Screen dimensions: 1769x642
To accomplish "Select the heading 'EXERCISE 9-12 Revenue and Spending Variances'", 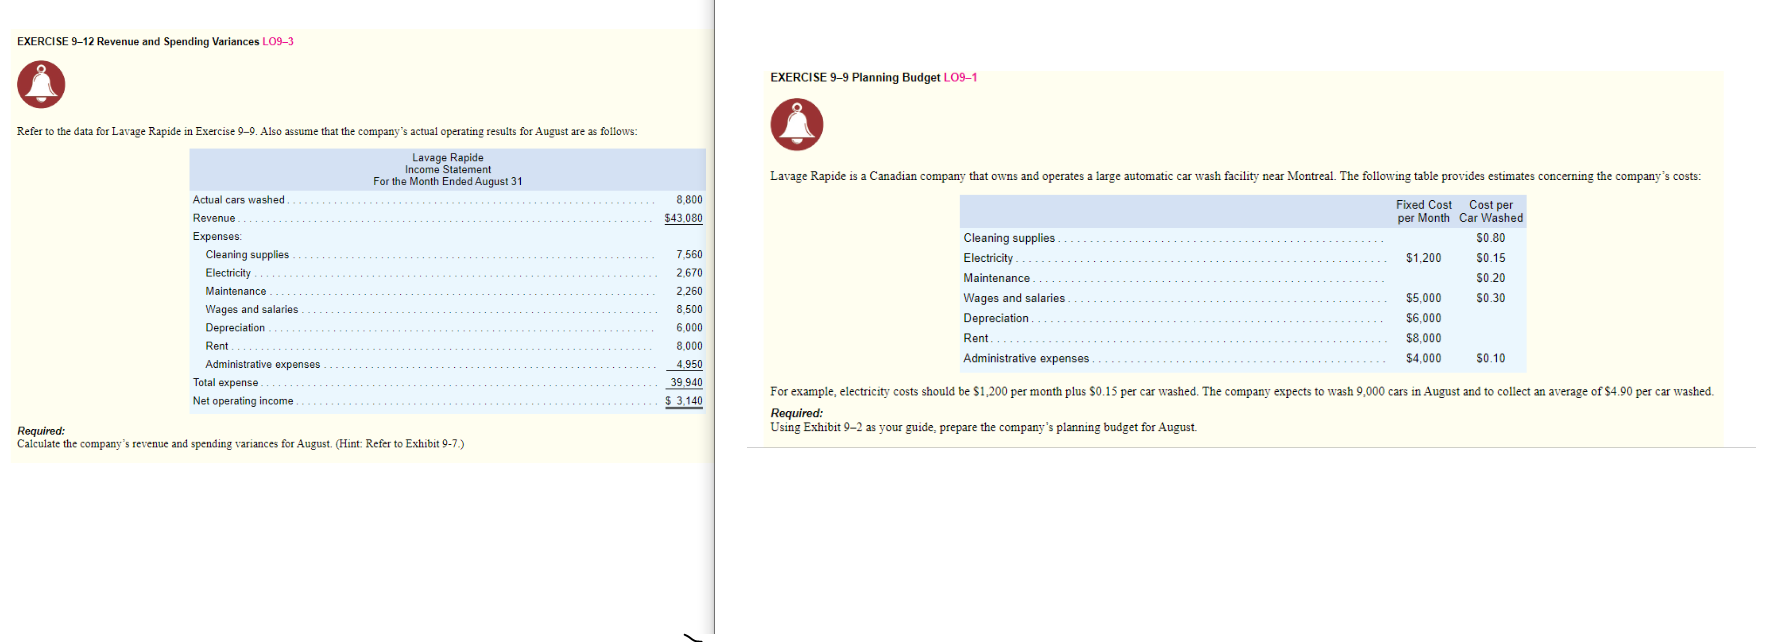I will (138, 42).
